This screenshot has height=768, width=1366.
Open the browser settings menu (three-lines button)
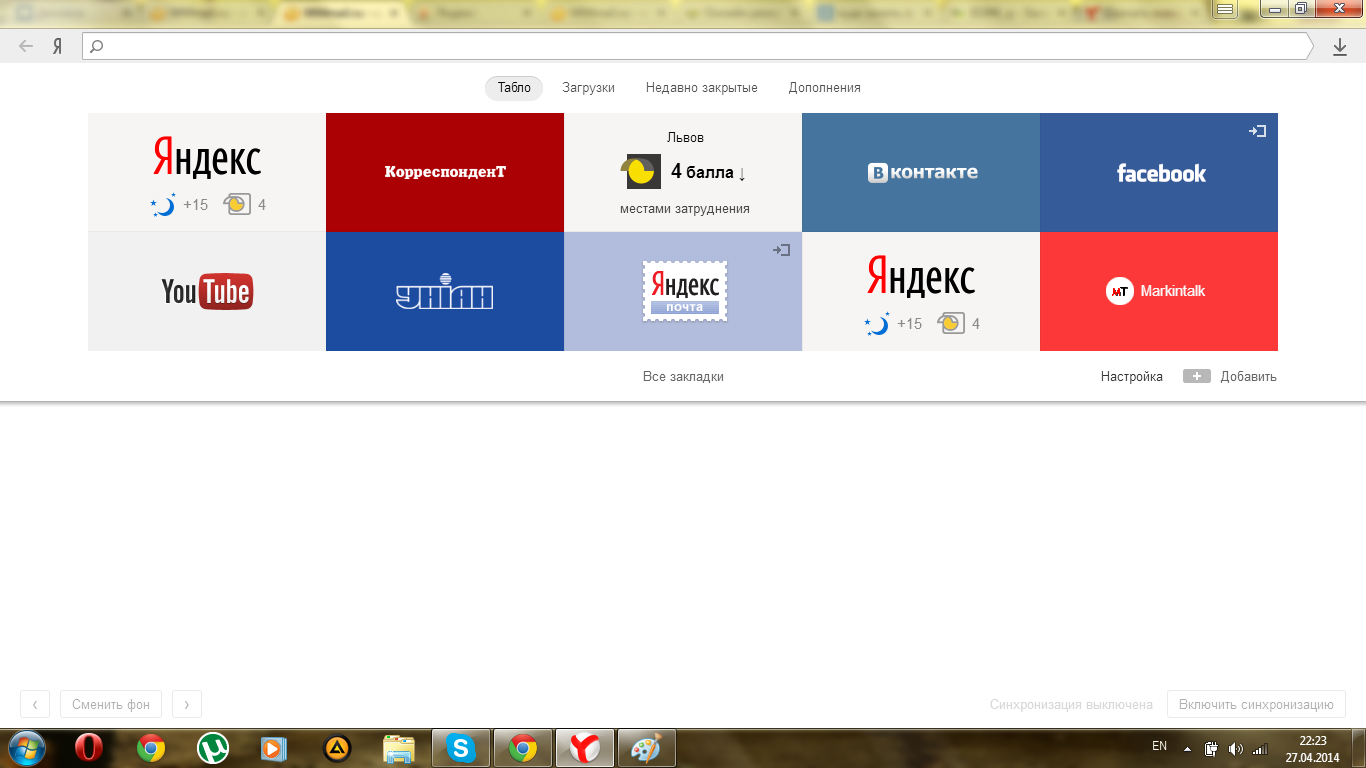pos(1225,8)
